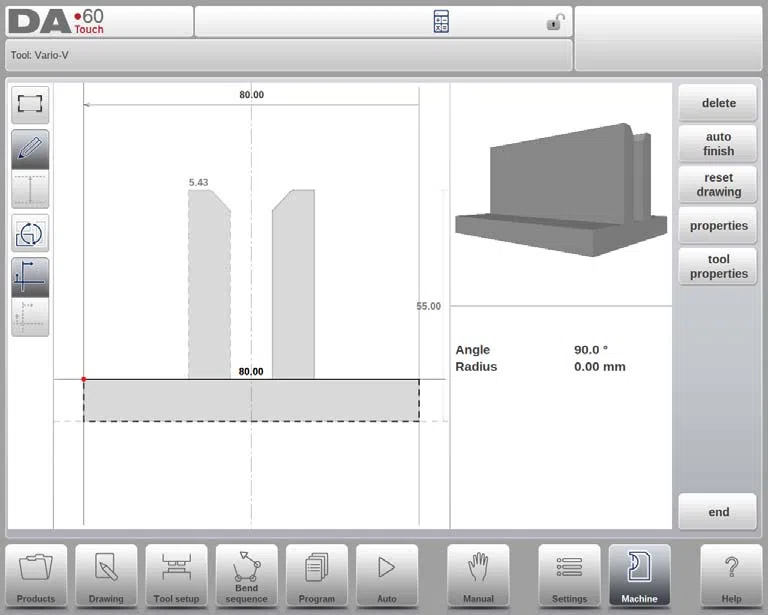
Task: Toggle the padlock lock icon
Action: [555, 22]
